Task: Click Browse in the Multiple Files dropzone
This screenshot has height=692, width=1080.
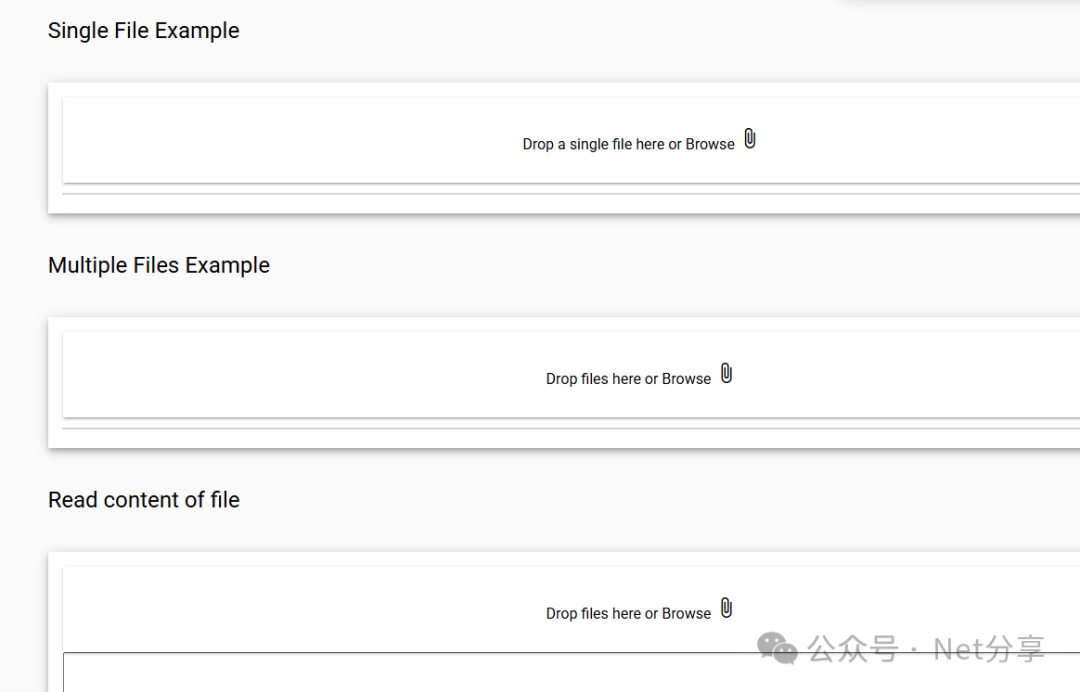Action: pyautogui.click(x=686, y=379)
